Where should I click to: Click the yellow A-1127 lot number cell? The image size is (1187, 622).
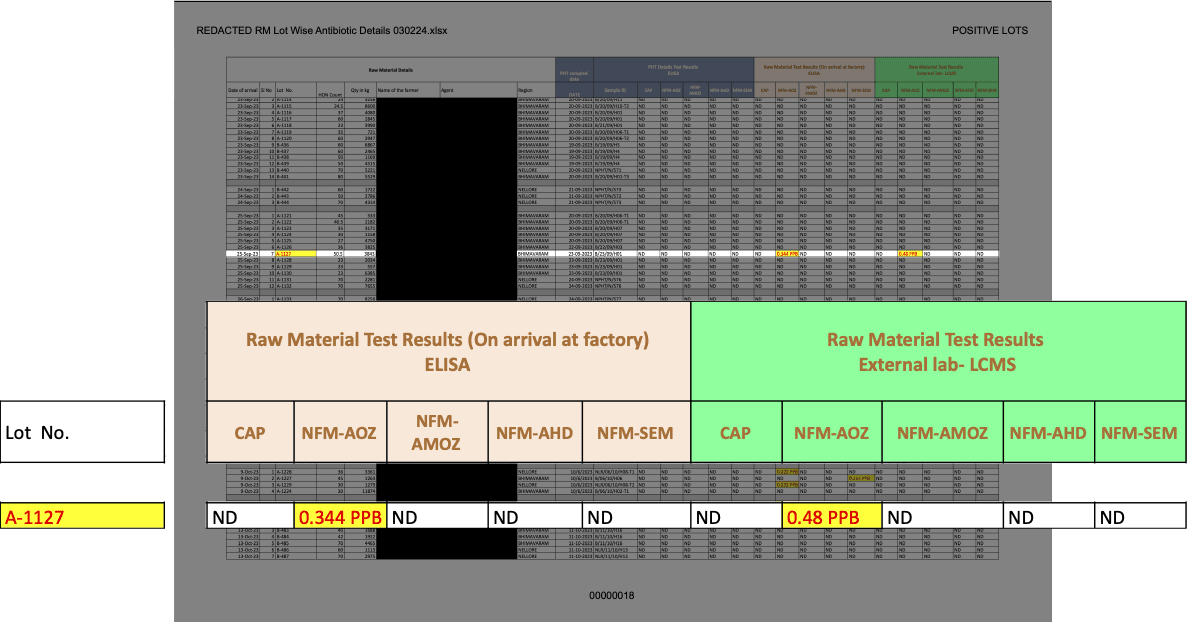click(83, 518)
